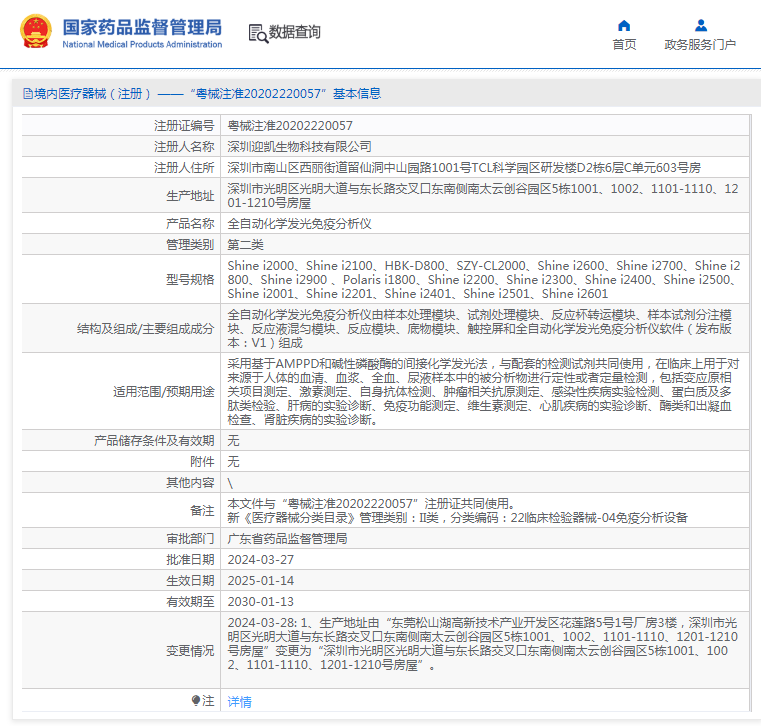Click the 国家药品监督管理局 site title
This screenshot has height=726, width=761.
(x=142, y=27)
